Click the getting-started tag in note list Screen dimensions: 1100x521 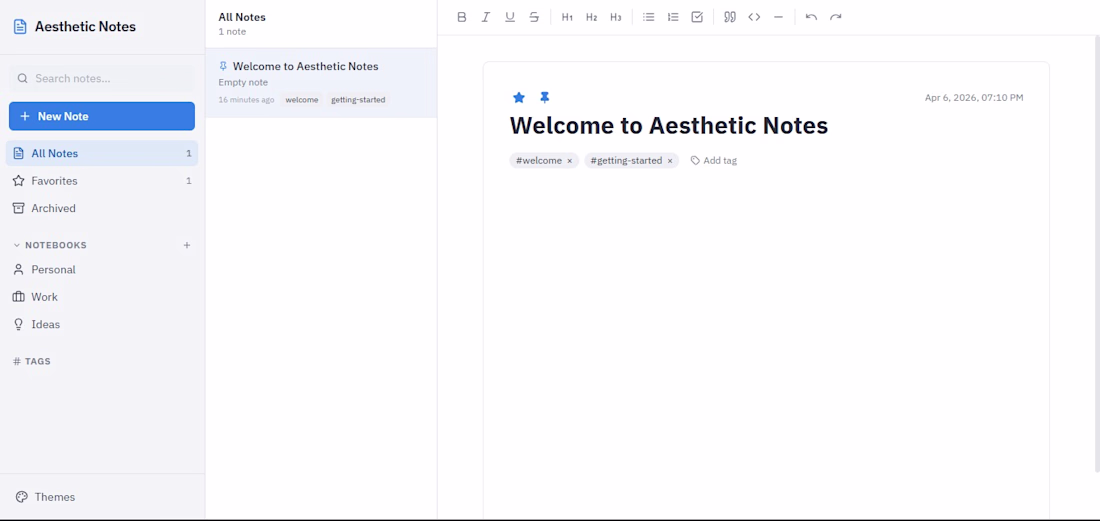point(358,100)
